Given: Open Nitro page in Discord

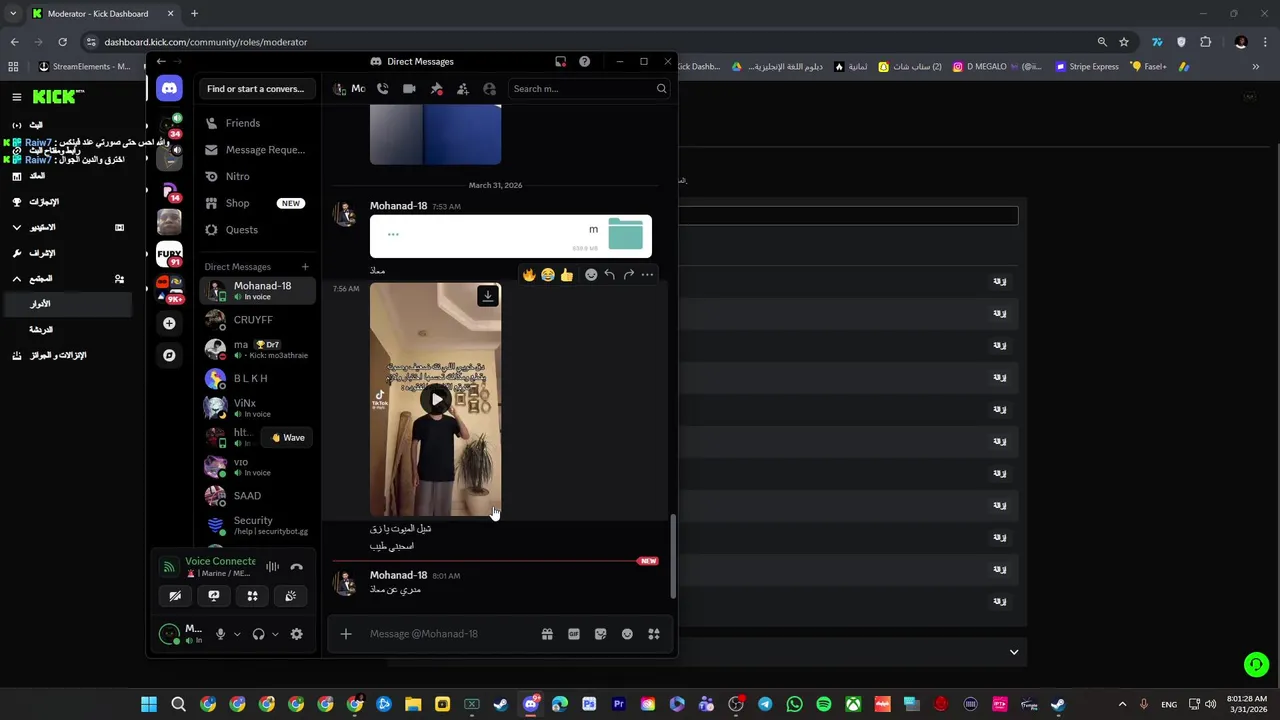Looking at the screenshot, I should (x=258, y=177).
